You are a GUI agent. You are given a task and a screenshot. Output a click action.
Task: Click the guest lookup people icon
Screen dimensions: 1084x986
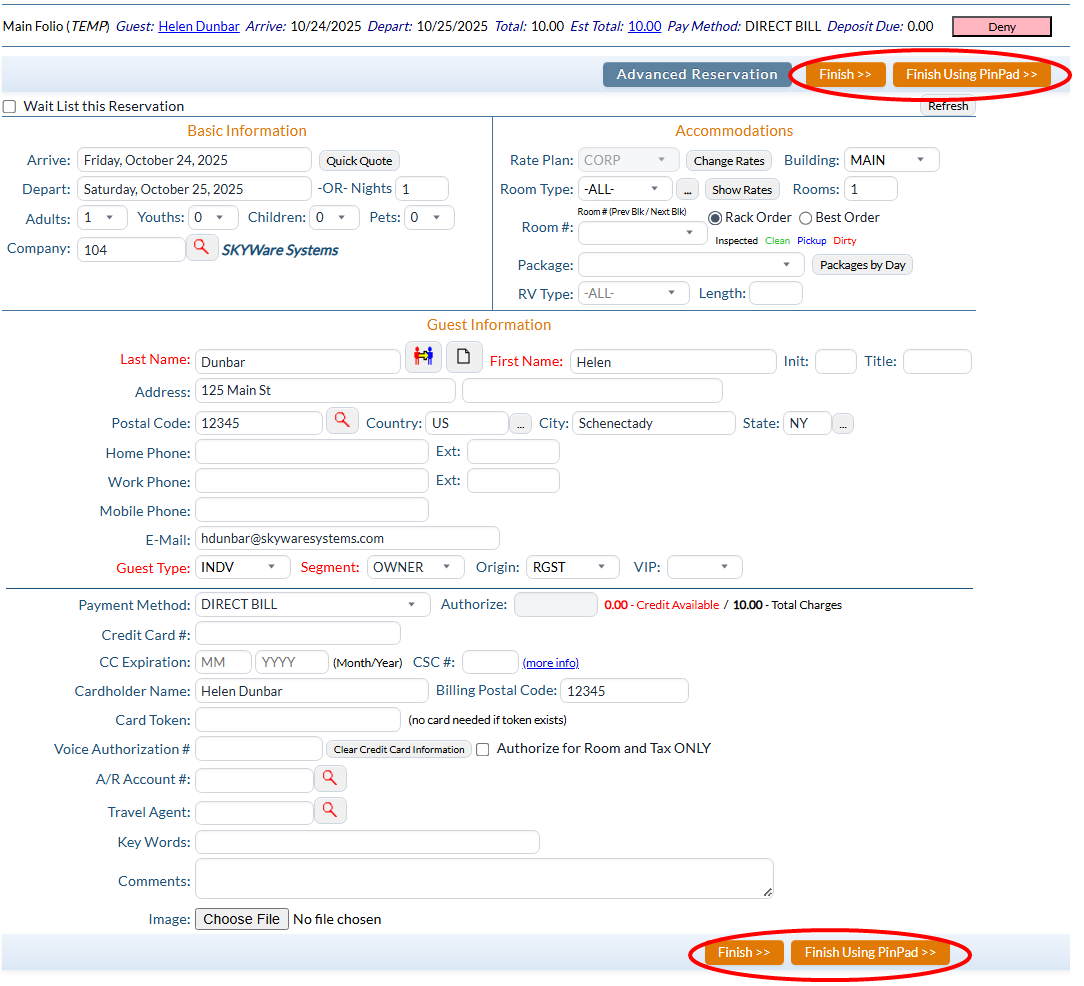pos(423,356)
